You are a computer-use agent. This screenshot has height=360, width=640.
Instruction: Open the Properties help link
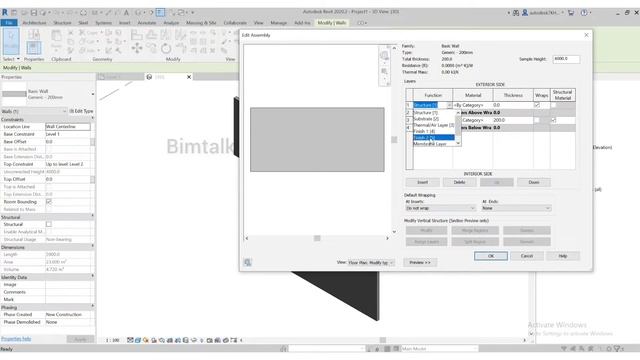click(16, 339)
